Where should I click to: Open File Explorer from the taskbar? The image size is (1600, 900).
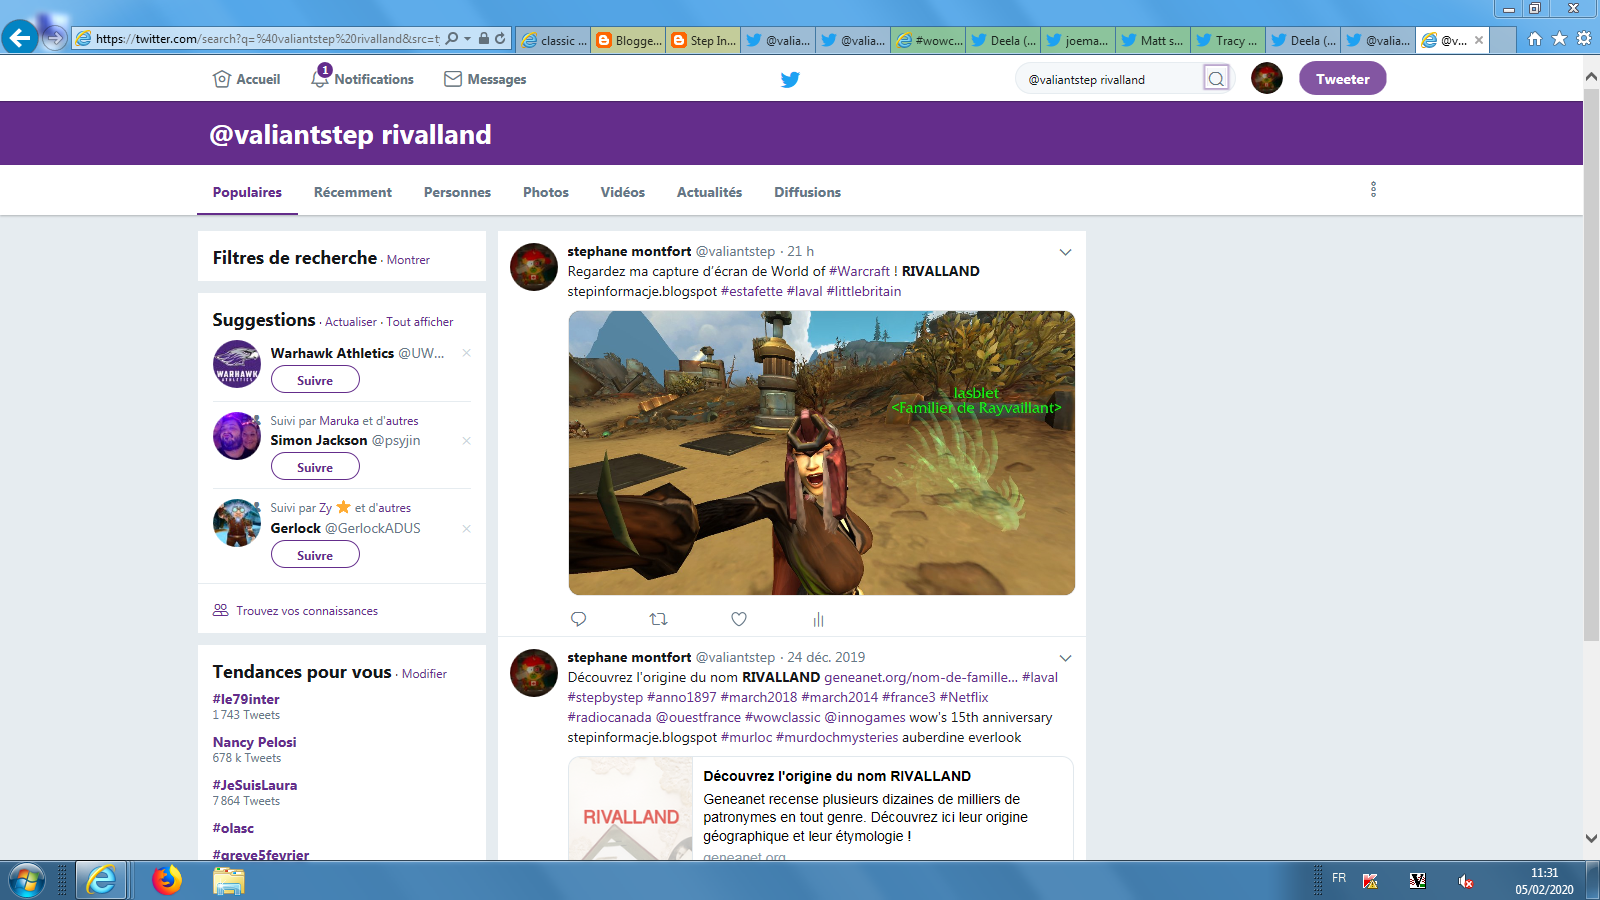click(x=228, y=880)
